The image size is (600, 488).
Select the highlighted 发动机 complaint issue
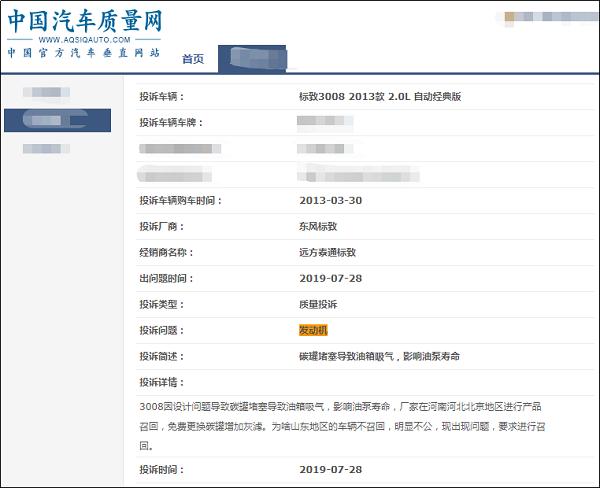[x=313, y=330]
